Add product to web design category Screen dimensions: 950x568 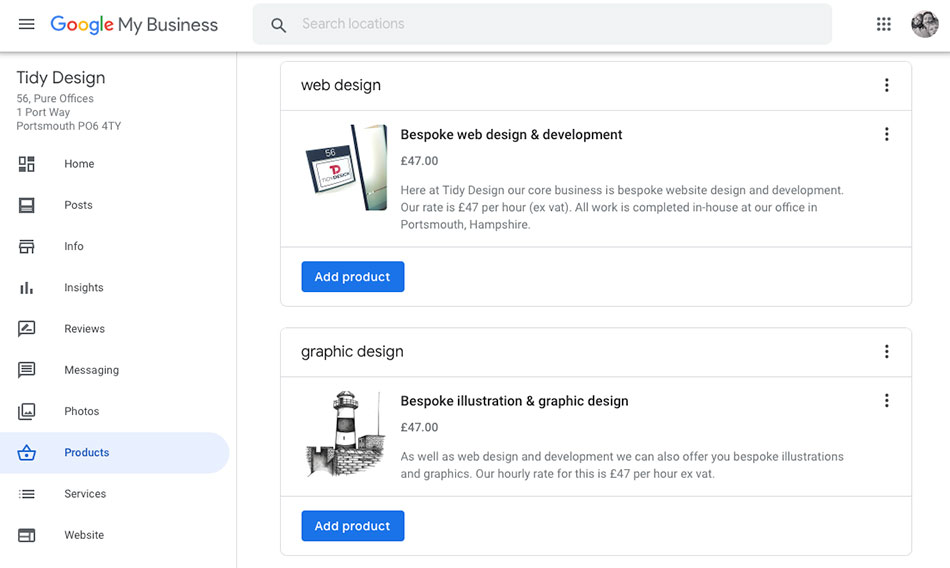pos(353,276)
